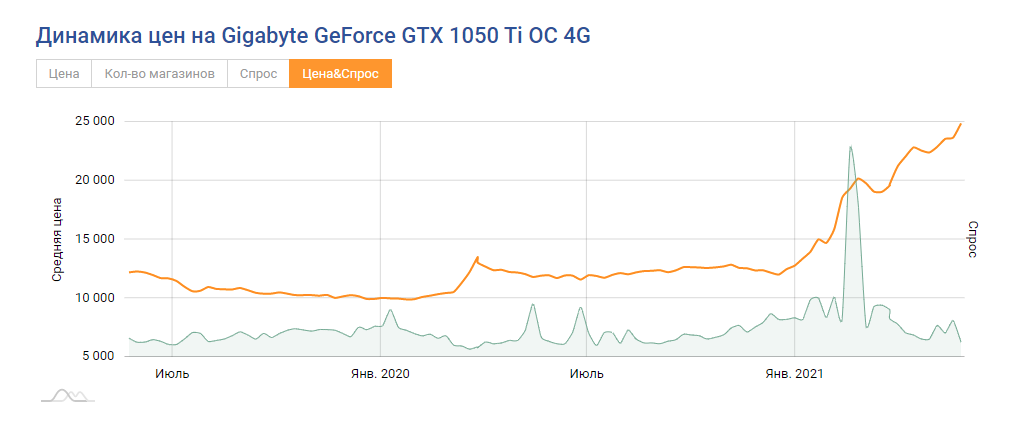Click the Июль label between Янв. 2020 and Янв. 2021
The height and width of the screenshot is (440, 1011).
point(586,374)
